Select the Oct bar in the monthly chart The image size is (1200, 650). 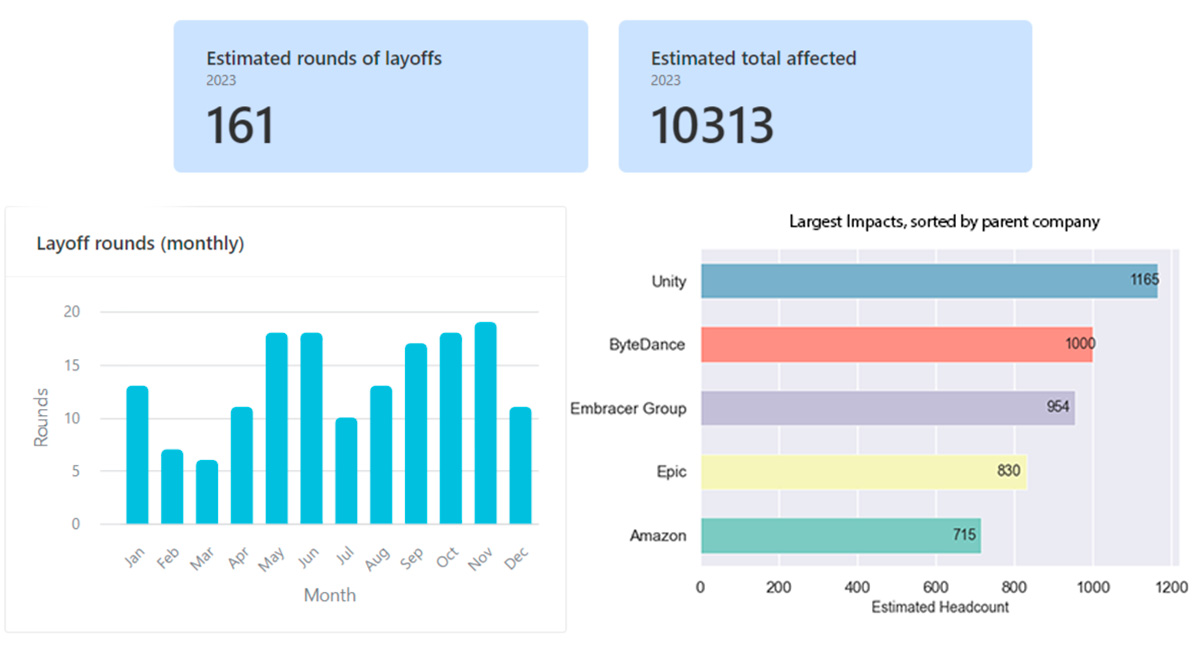coord(451,429)
